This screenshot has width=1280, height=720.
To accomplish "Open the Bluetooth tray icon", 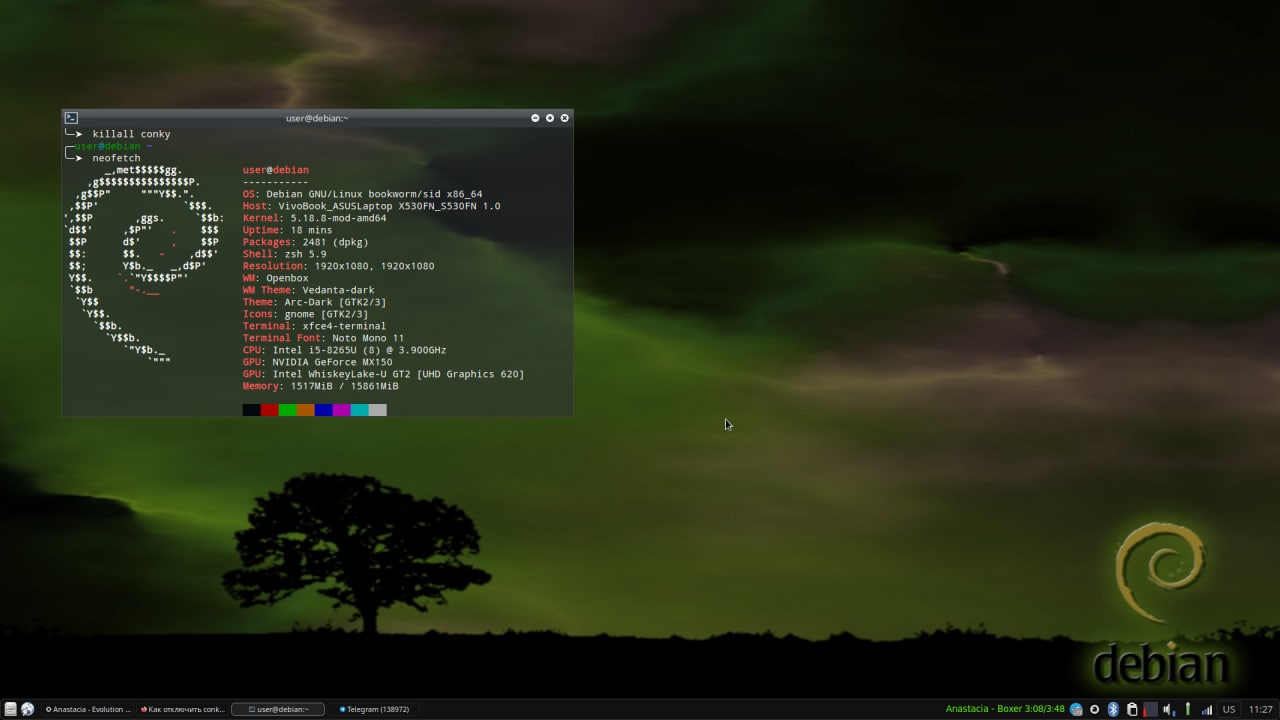I will point(1113,709).
